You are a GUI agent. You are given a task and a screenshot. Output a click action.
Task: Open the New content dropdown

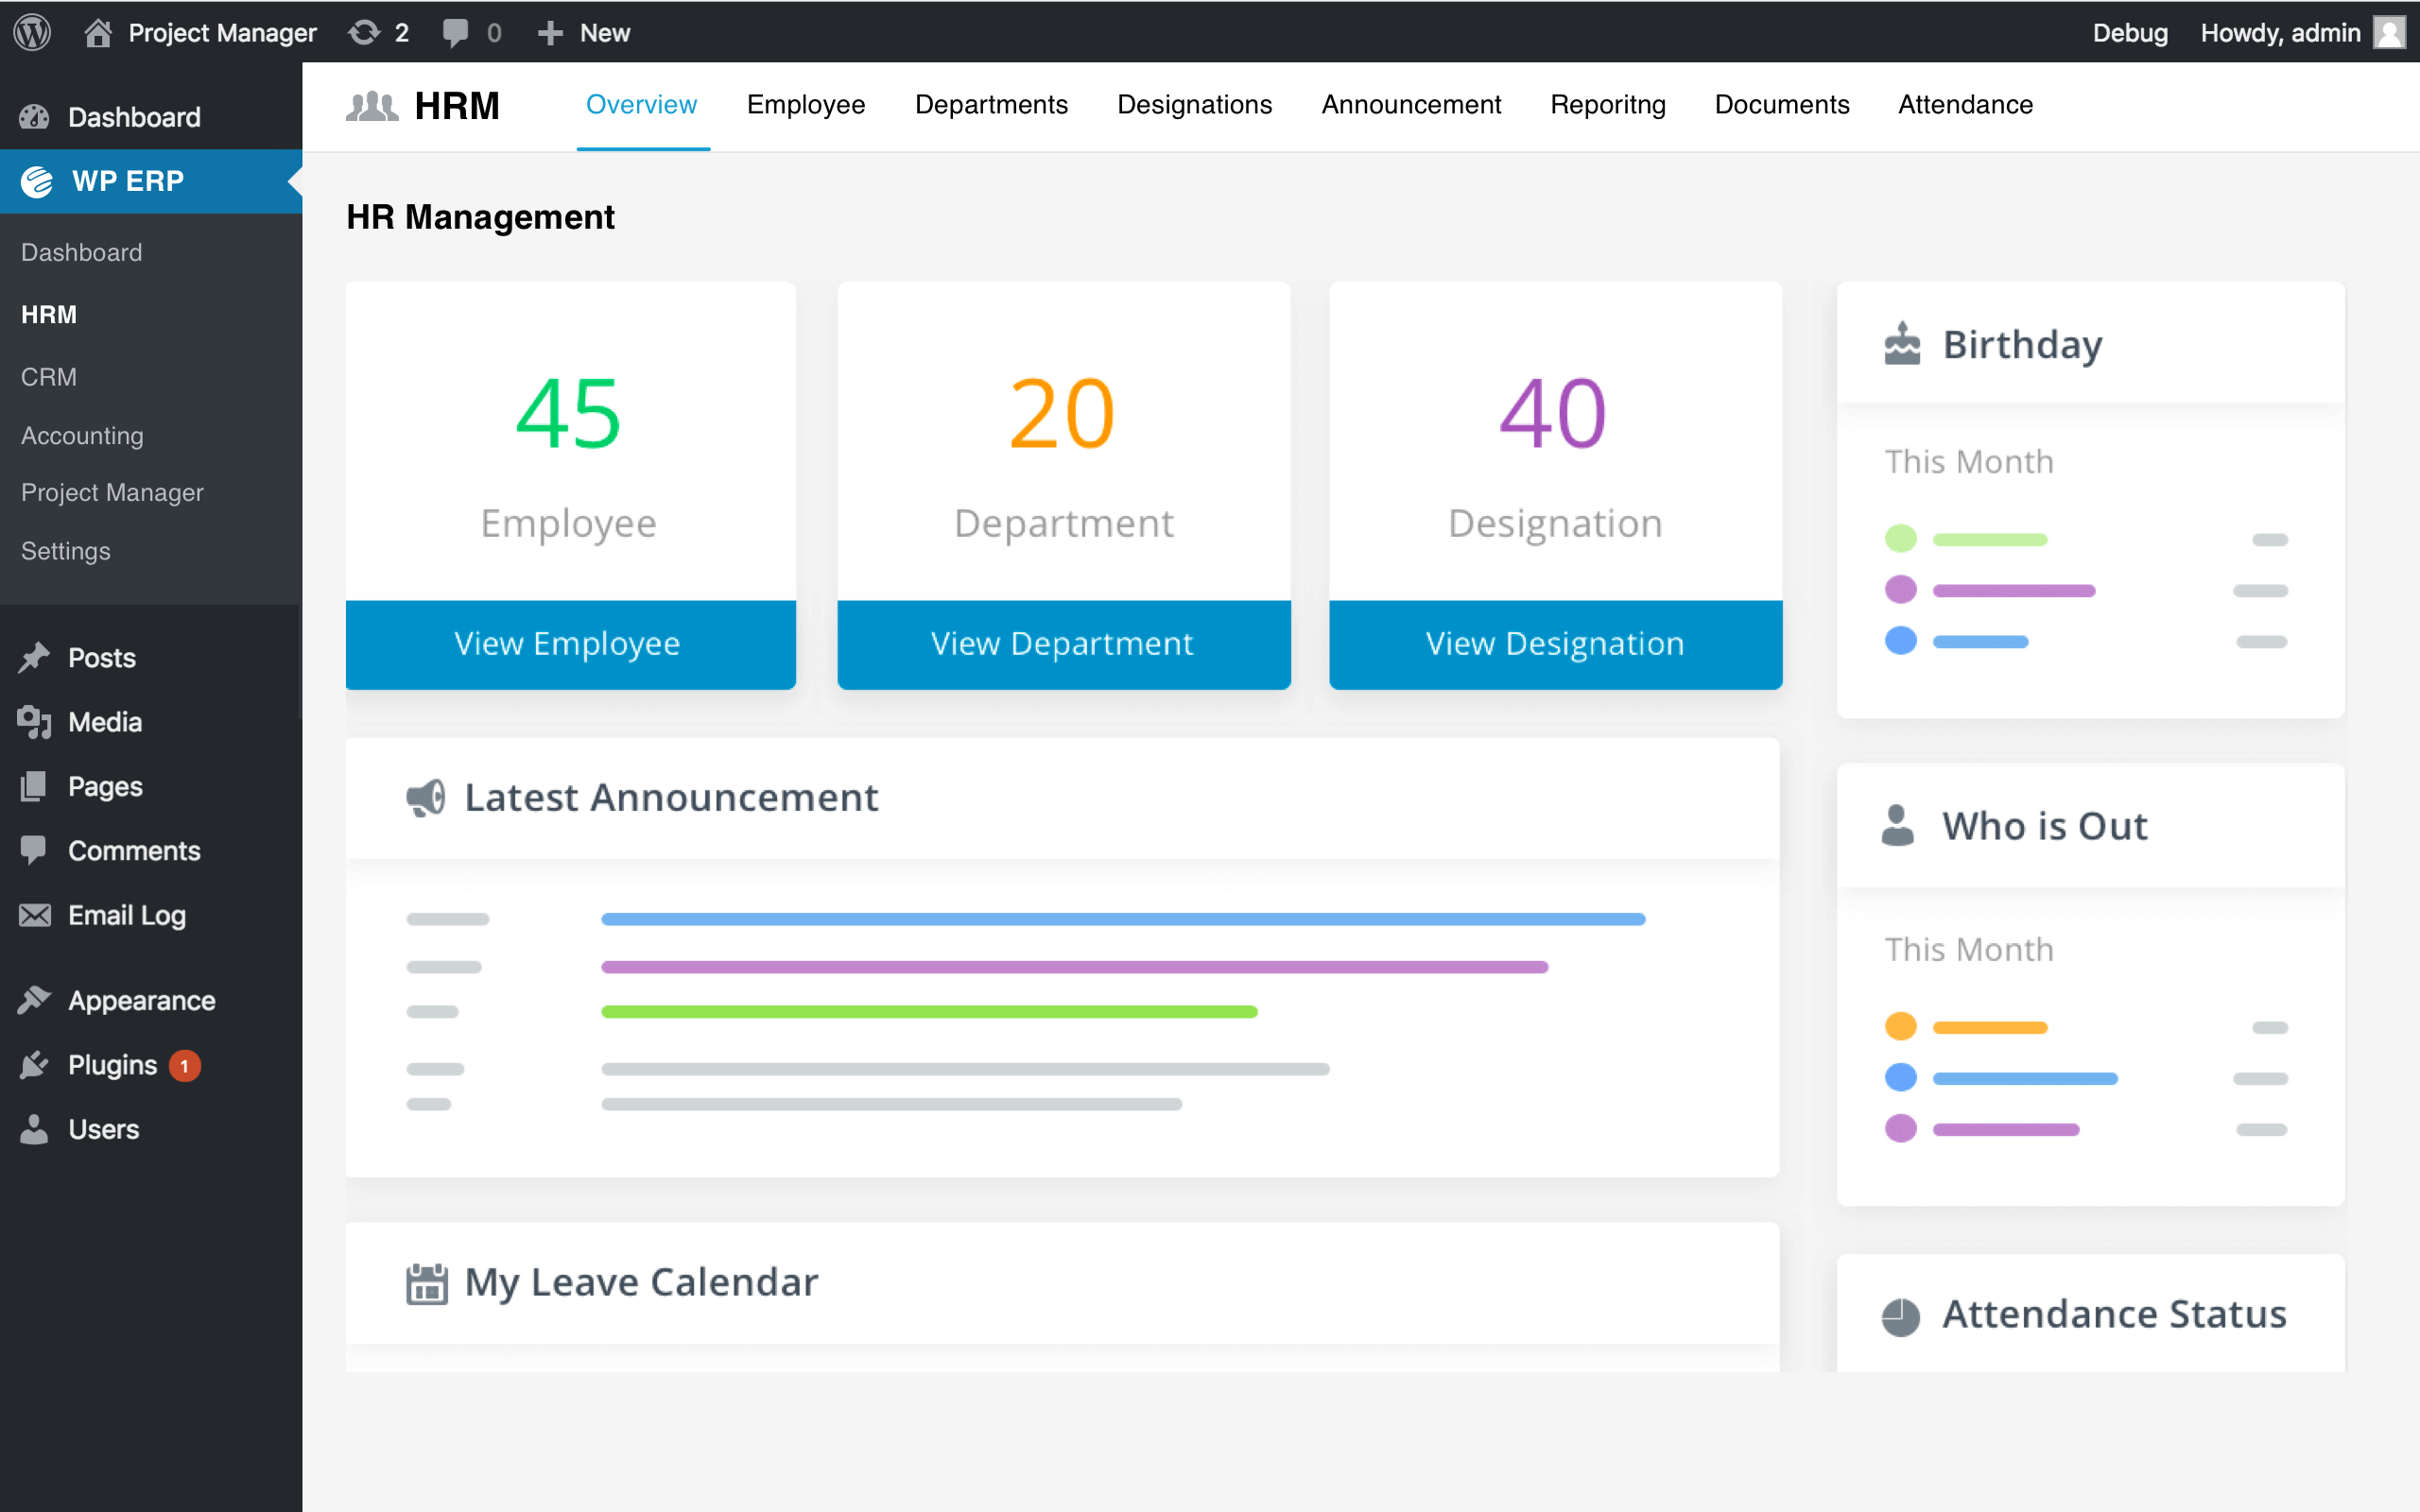pos(584,32)
